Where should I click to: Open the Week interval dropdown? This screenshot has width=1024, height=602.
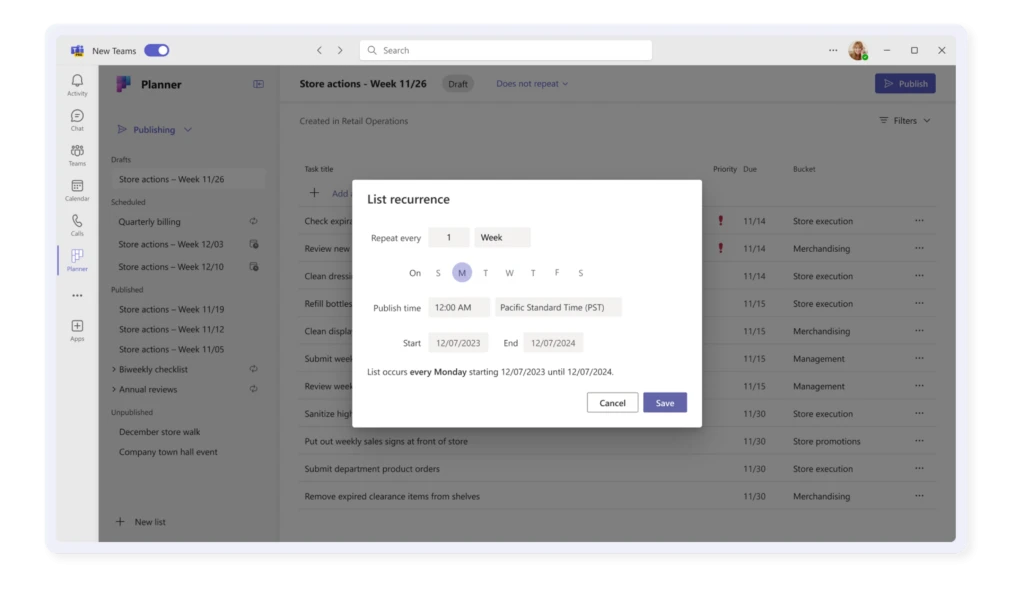[502, 237]
